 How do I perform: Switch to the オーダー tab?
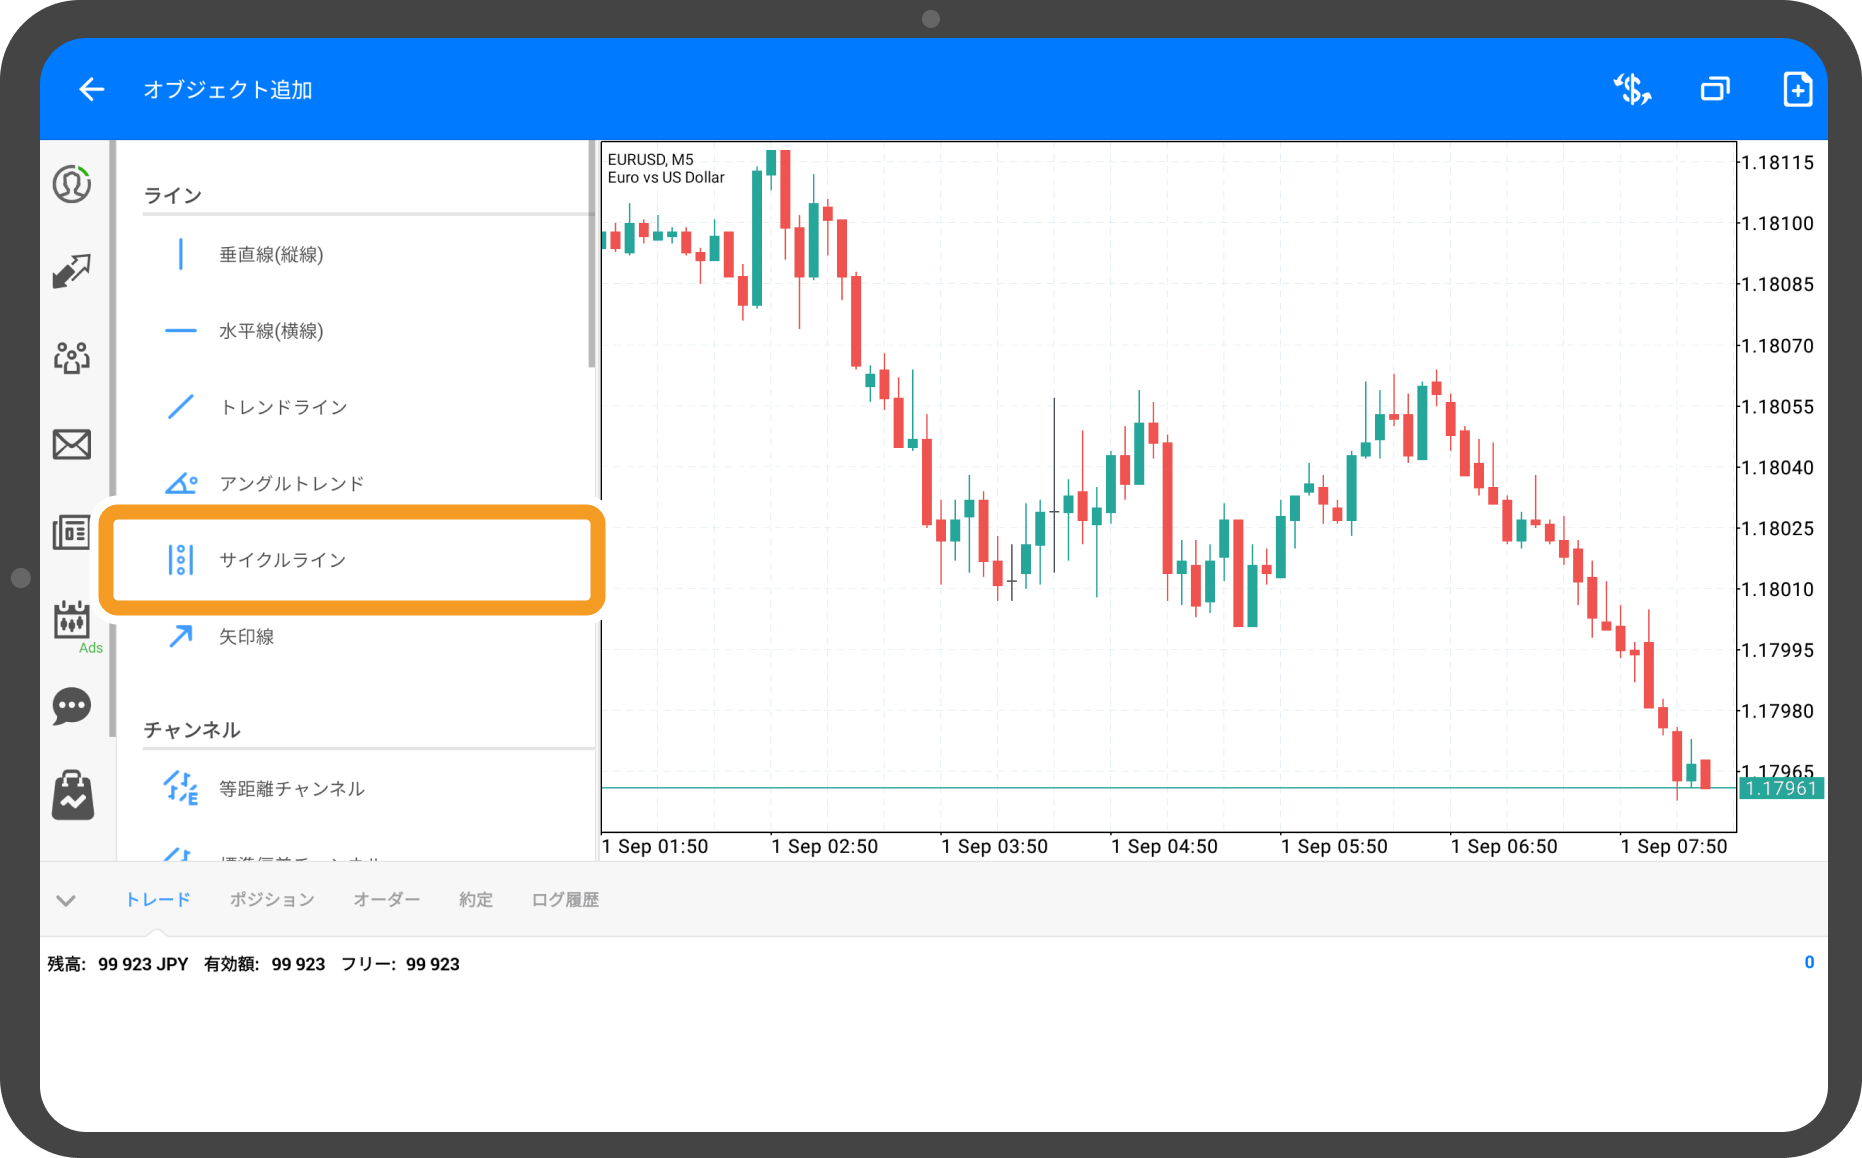click(387, 900)
